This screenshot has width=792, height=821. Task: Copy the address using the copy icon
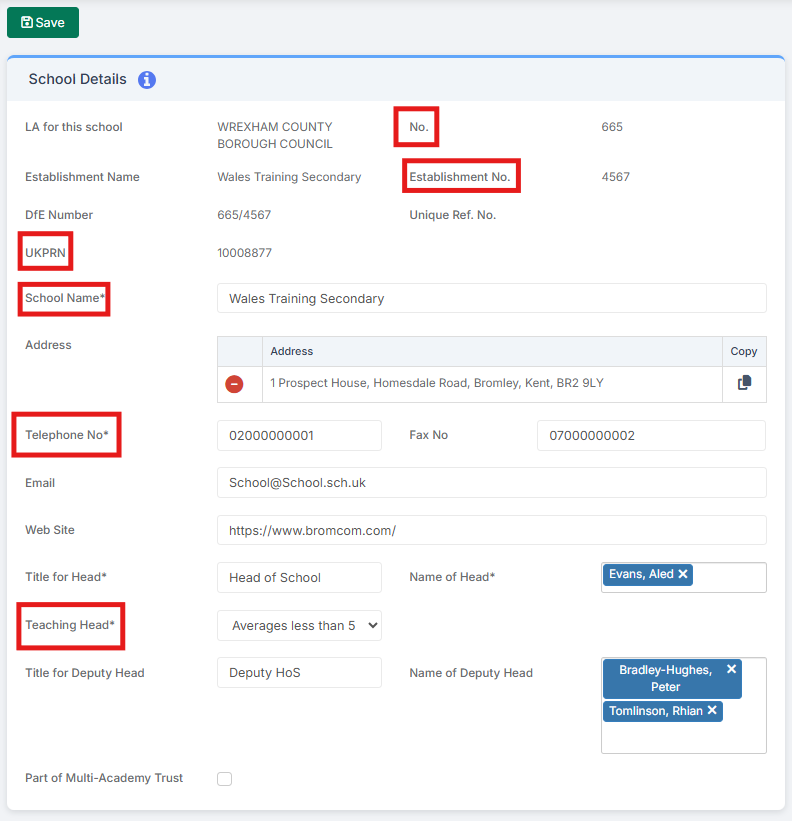tap(744, 383)
